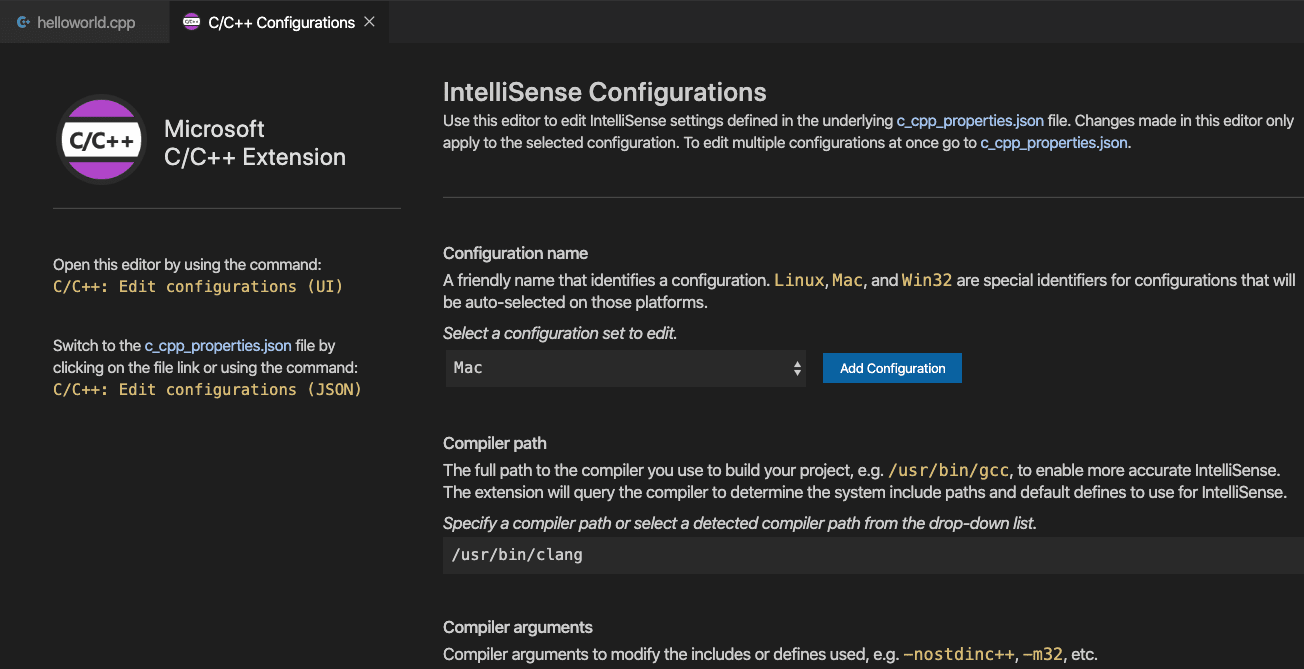The height and width of the screenshot is (669, 1304).
Task: Click the sidebar c_cpp_properties.json file link
Action: click(x=218, y=345)
